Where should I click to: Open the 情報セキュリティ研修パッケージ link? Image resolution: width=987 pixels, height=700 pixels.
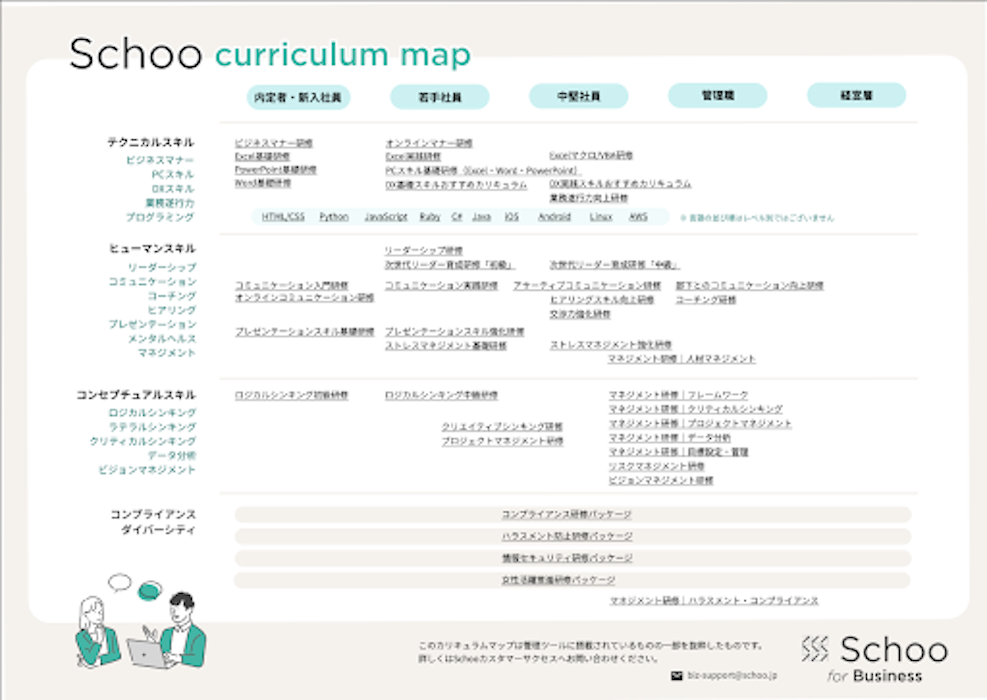[567, 558]
